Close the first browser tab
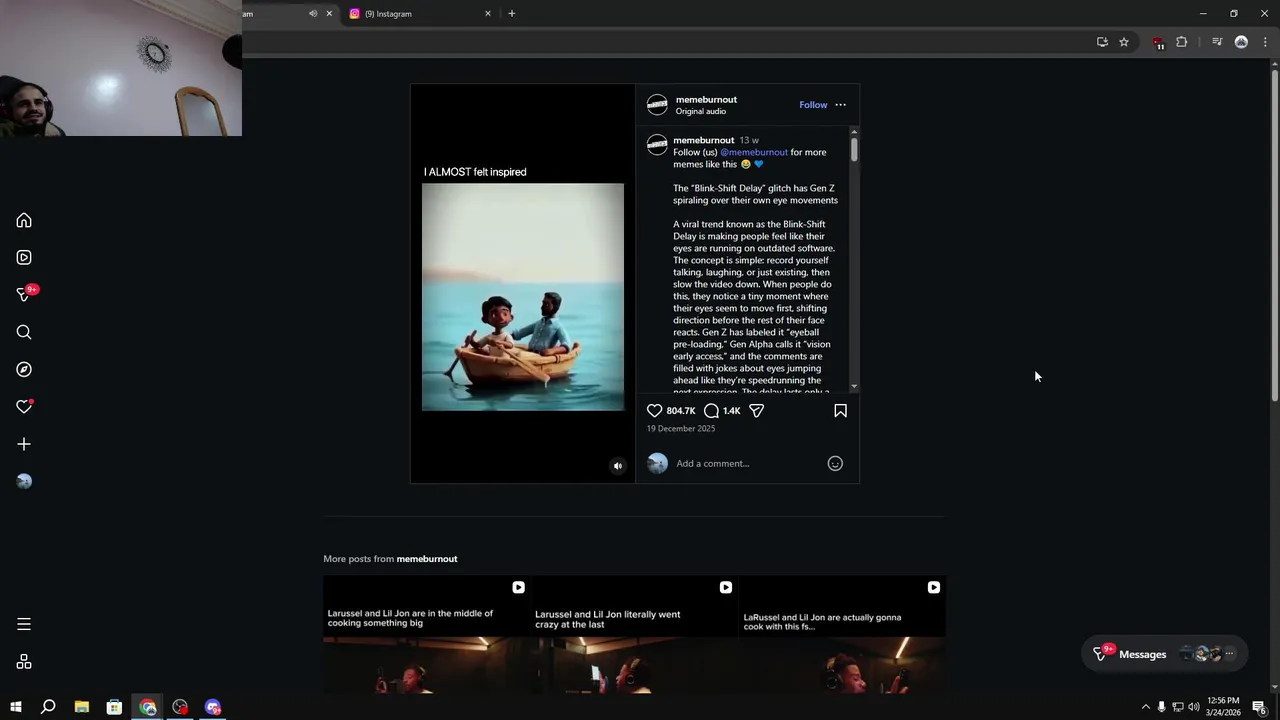 pos(329,14)
